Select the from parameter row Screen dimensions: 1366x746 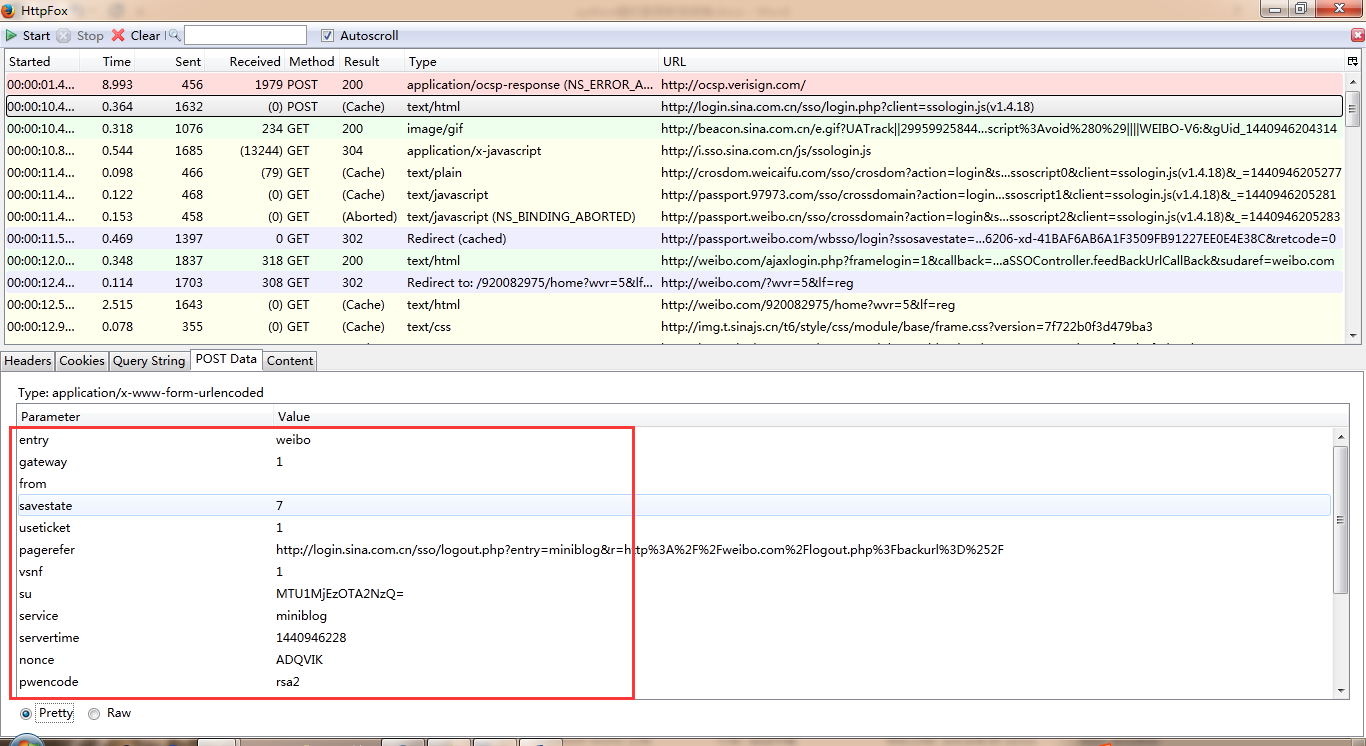674,483
